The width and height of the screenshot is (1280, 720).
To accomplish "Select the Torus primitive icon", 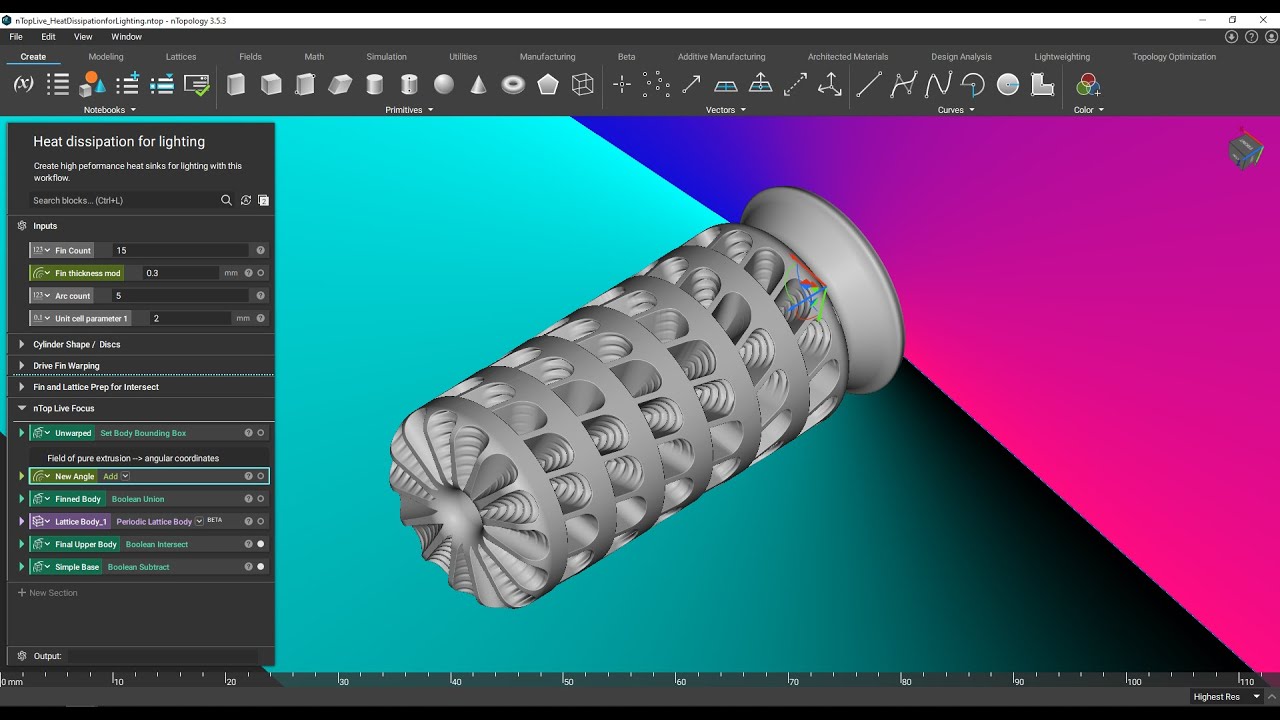I will point(513,84).
